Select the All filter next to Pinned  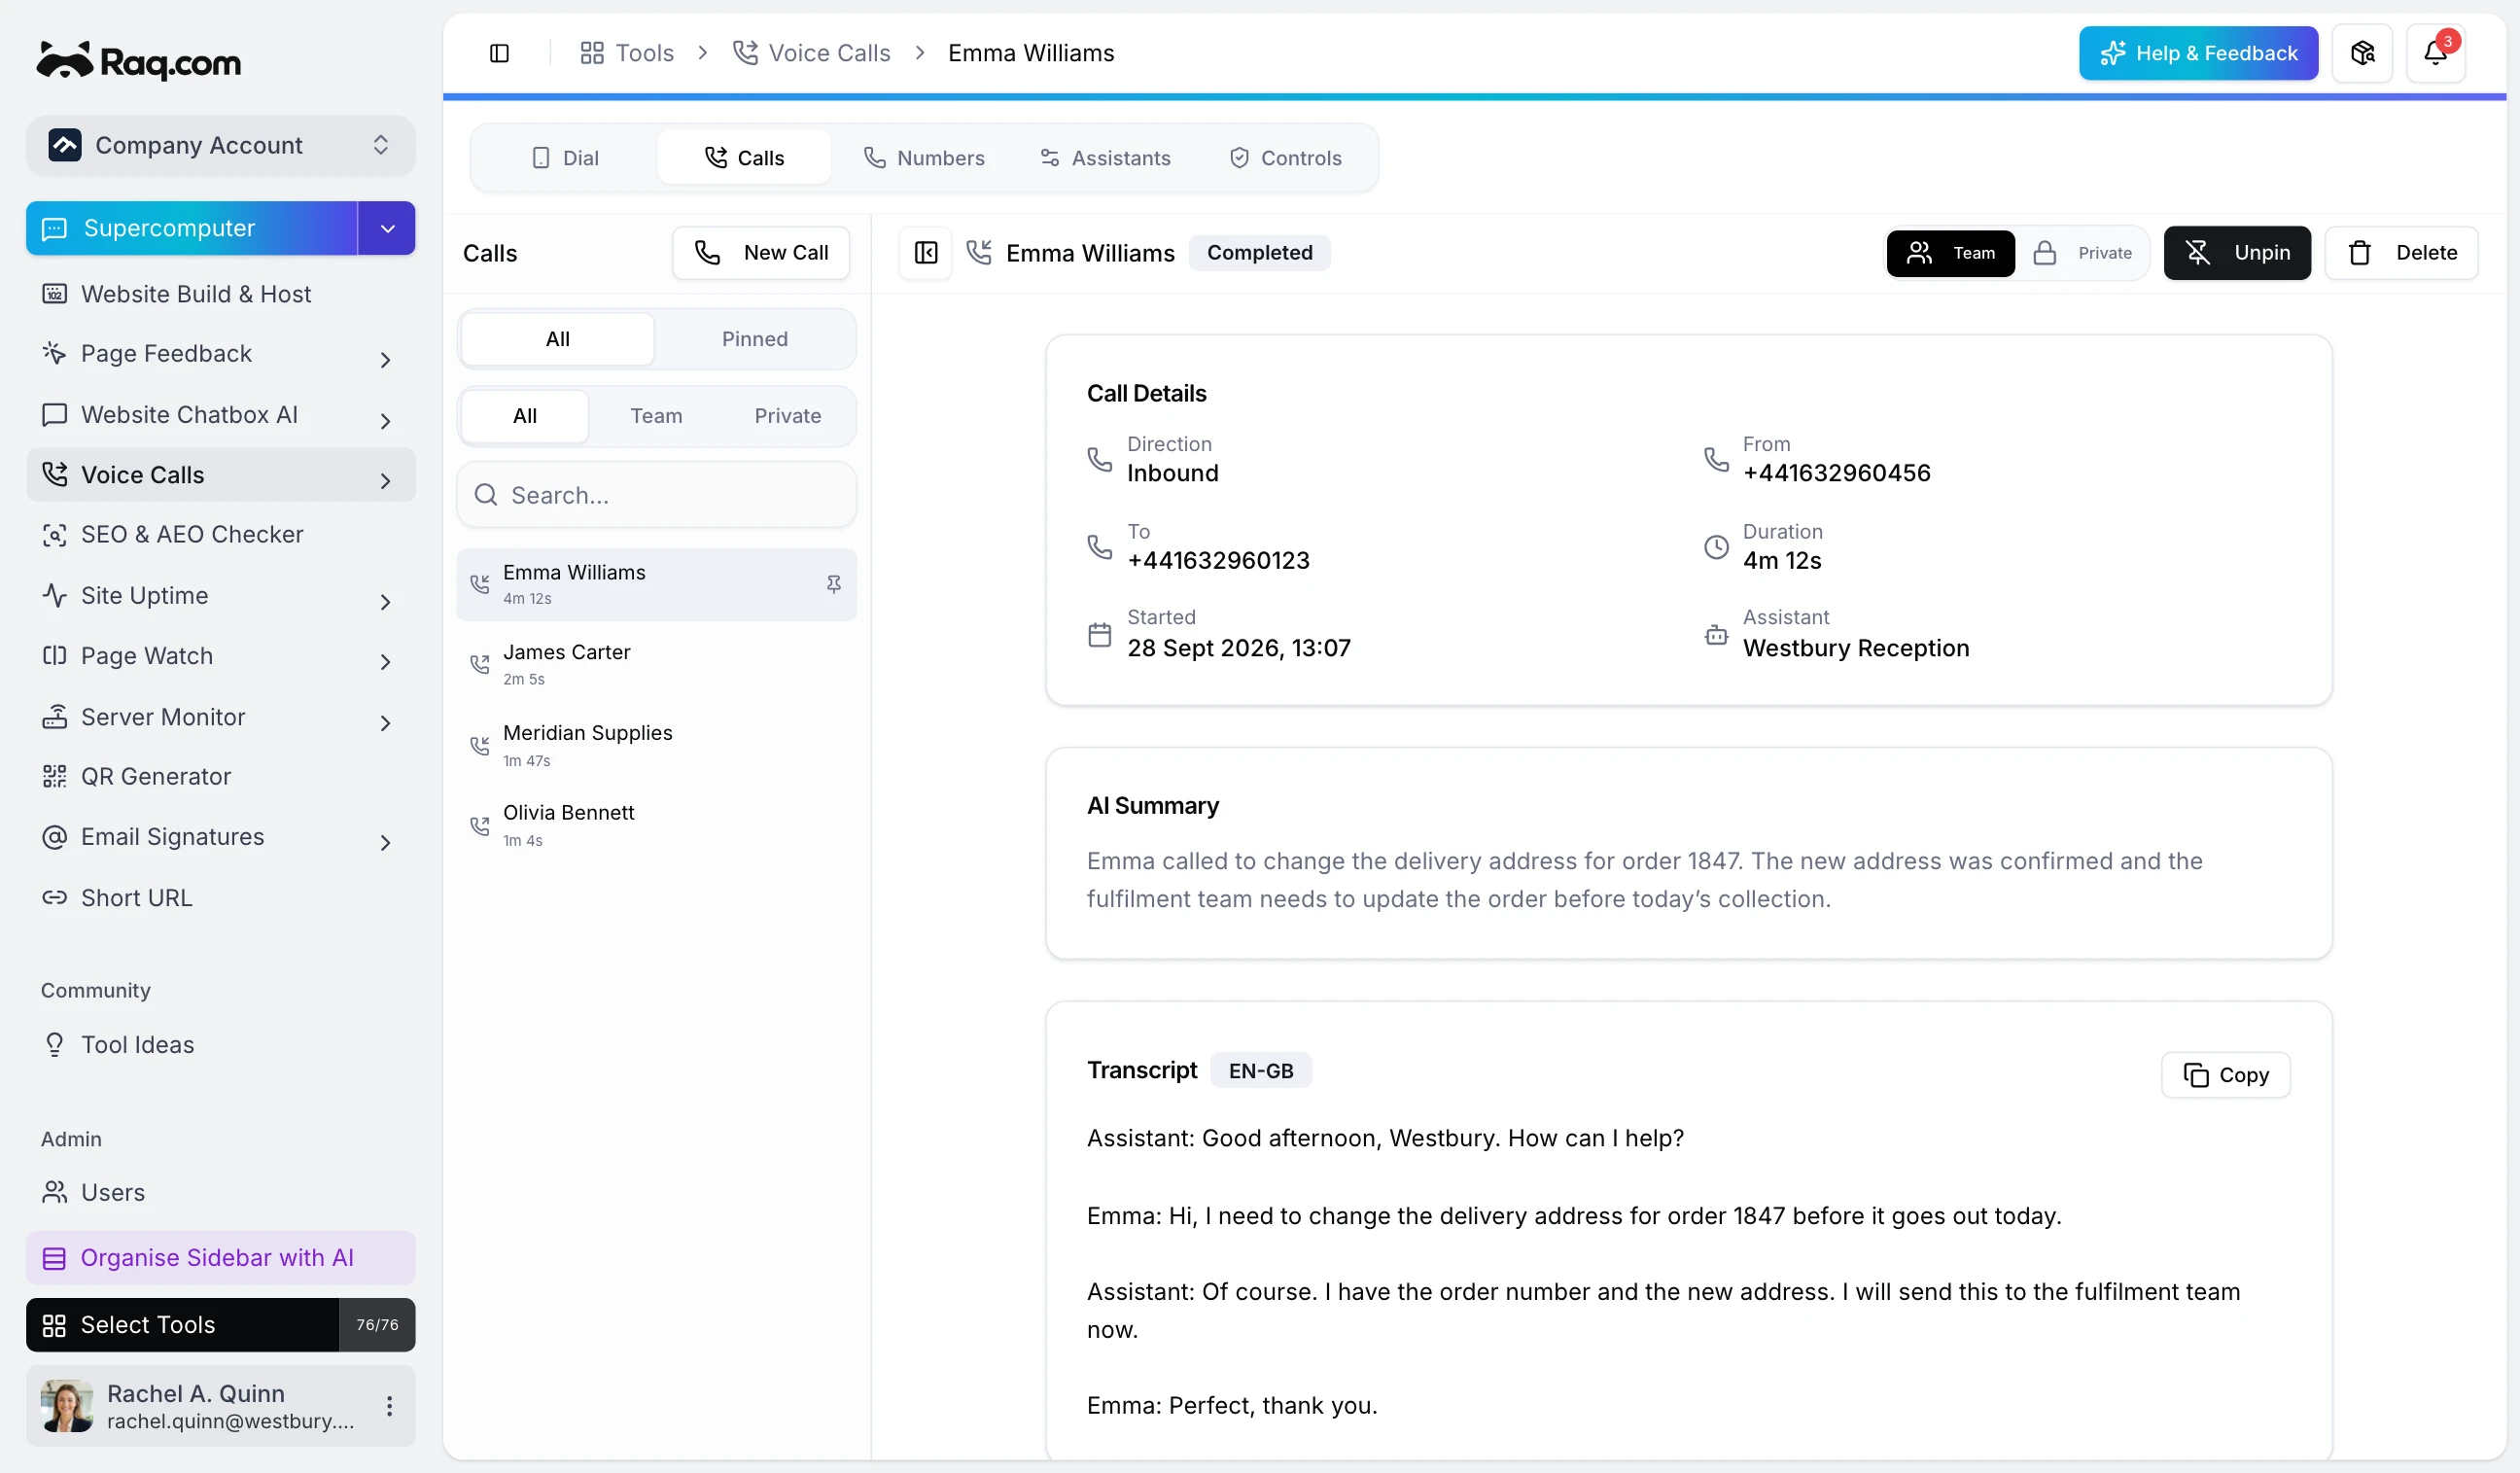[x=557, y=339]
